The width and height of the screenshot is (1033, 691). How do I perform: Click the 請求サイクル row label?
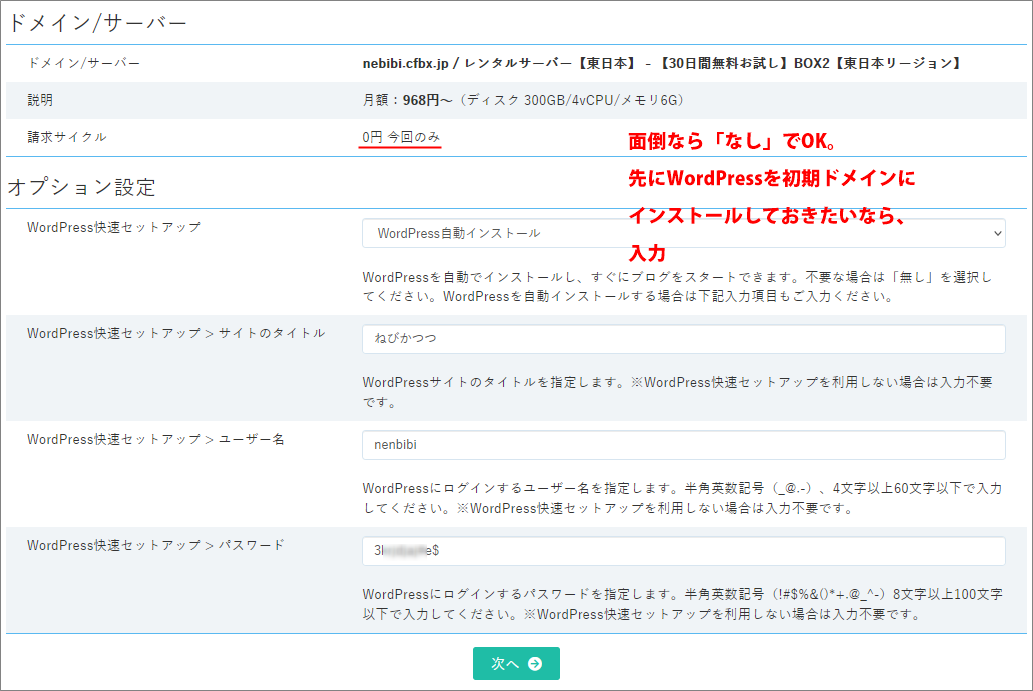coord(67,137)
